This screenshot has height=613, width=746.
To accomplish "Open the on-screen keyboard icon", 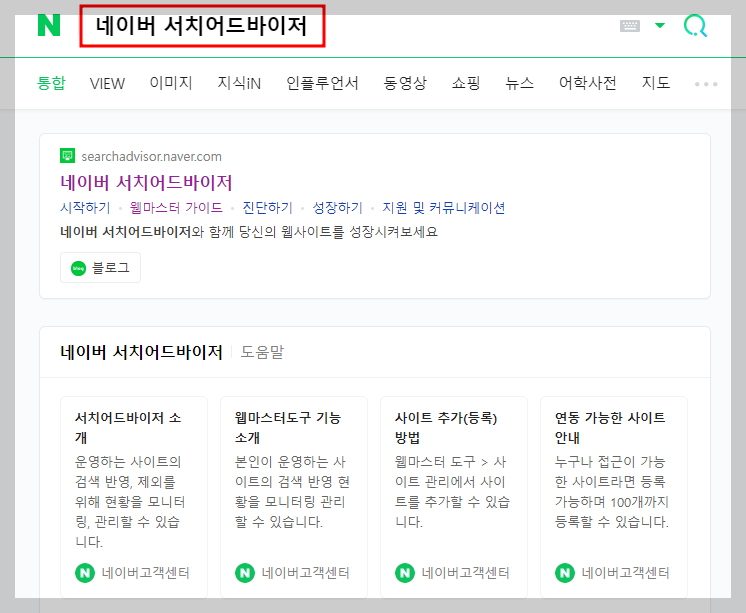I will point(630,26).
